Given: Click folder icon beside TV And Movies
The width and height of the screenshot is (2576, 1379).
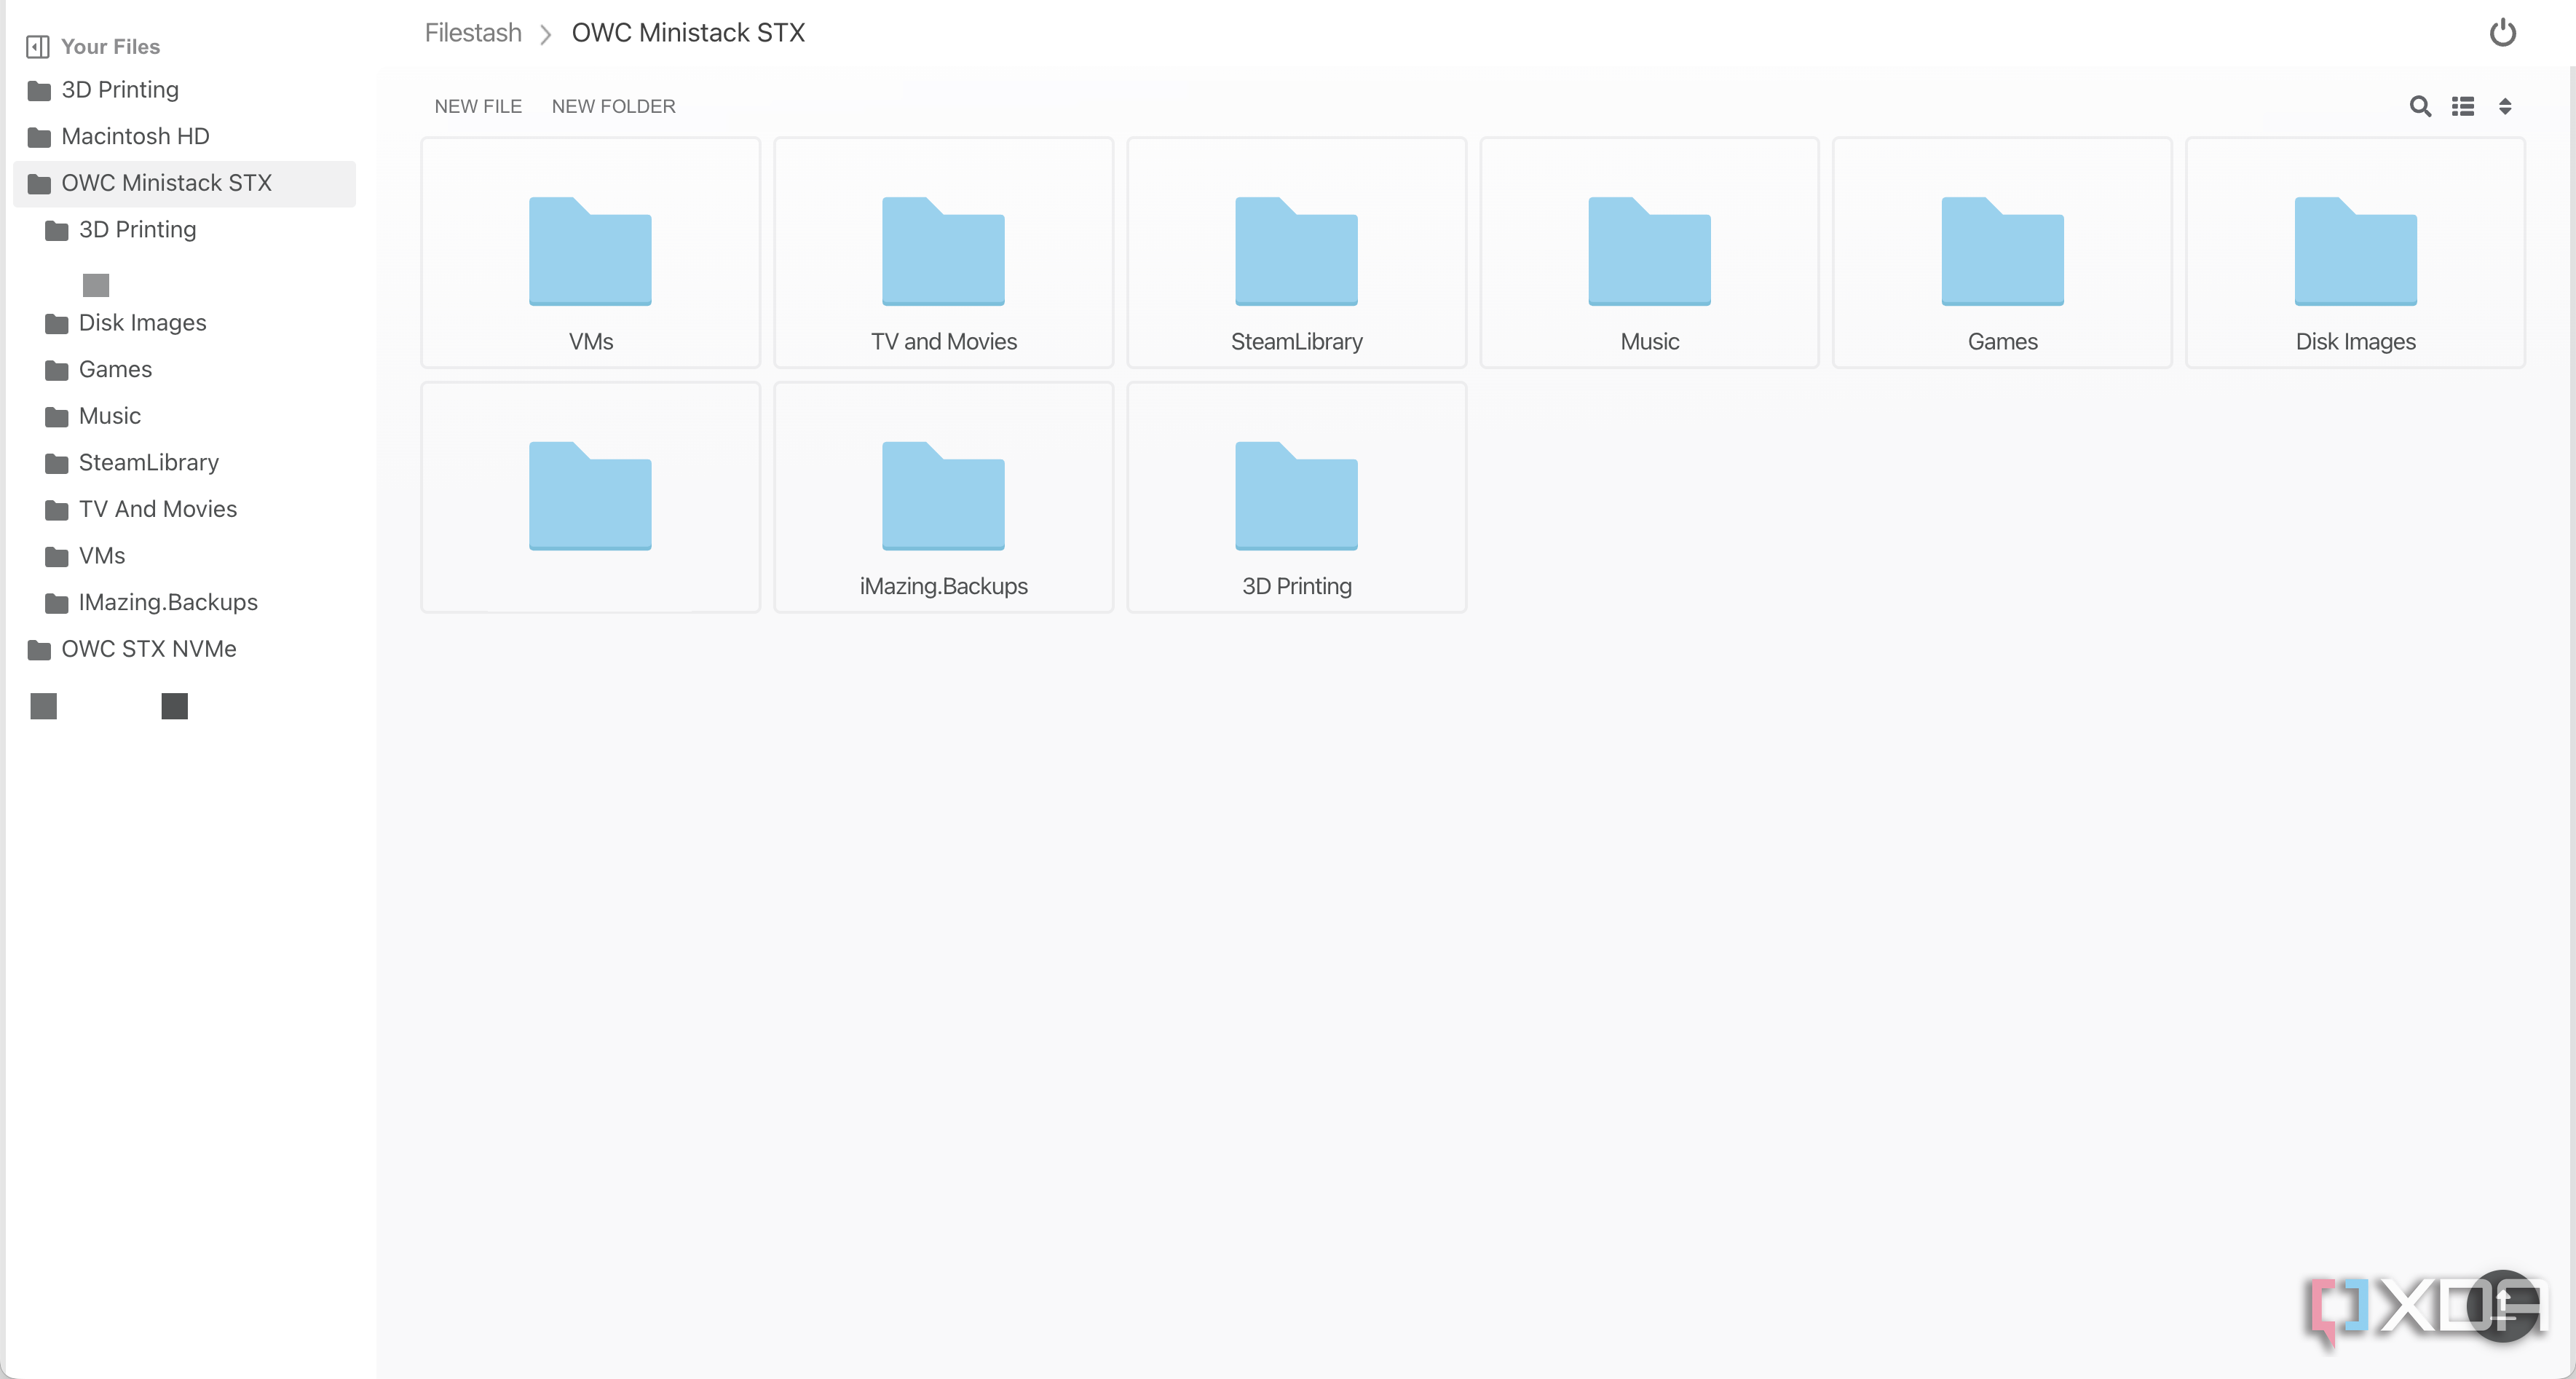Looking at the screenshot, I should tap(57, 510).
